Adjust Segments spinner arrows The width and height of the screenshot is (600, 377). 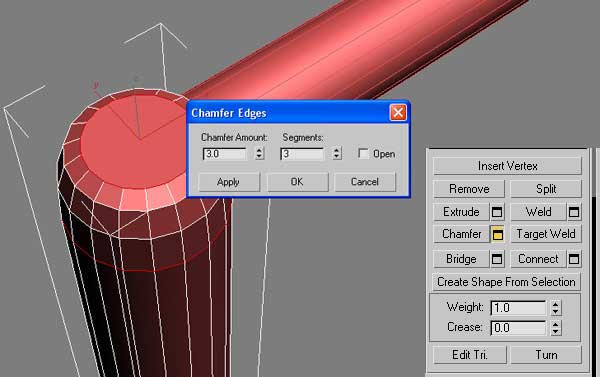pos(337,153)
